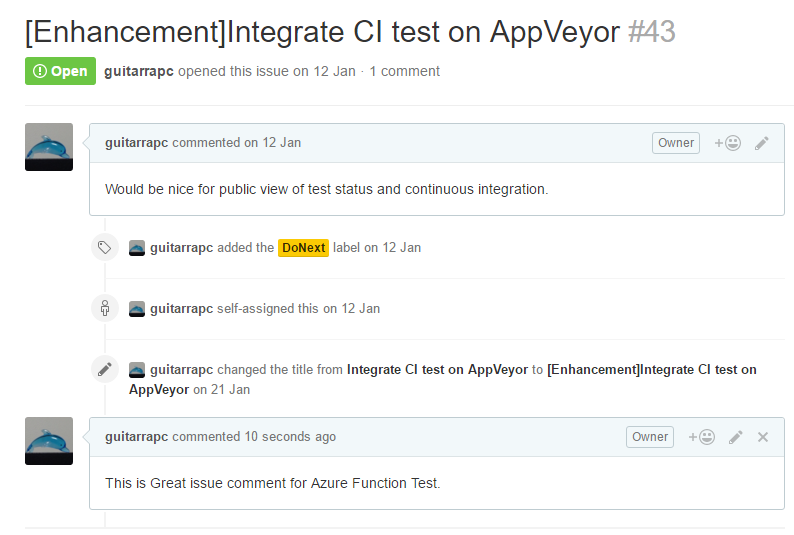Click the title-changed pencil event icon
Viewport: 794px width, 535px height.
(x=105, y=369)
